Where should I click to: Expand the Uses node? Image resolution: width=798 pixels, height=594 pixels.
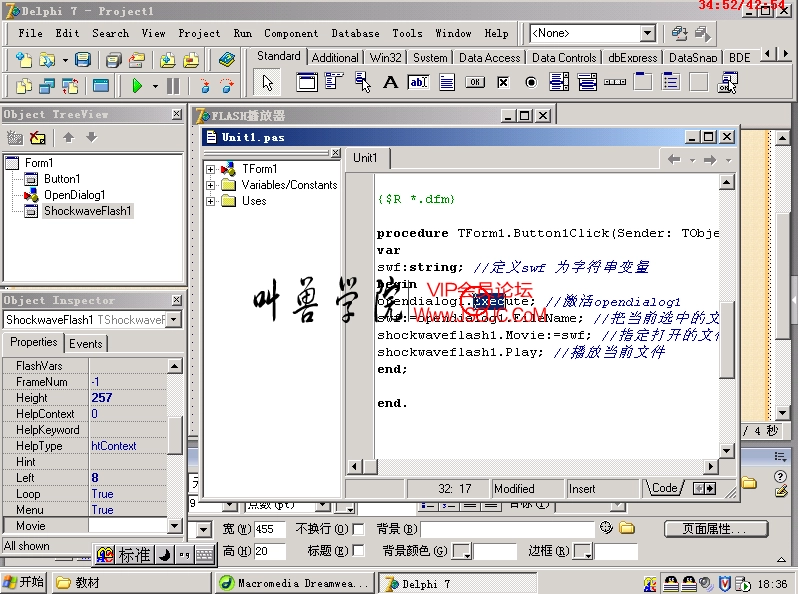pyautogui.click(x=210, y=202)
